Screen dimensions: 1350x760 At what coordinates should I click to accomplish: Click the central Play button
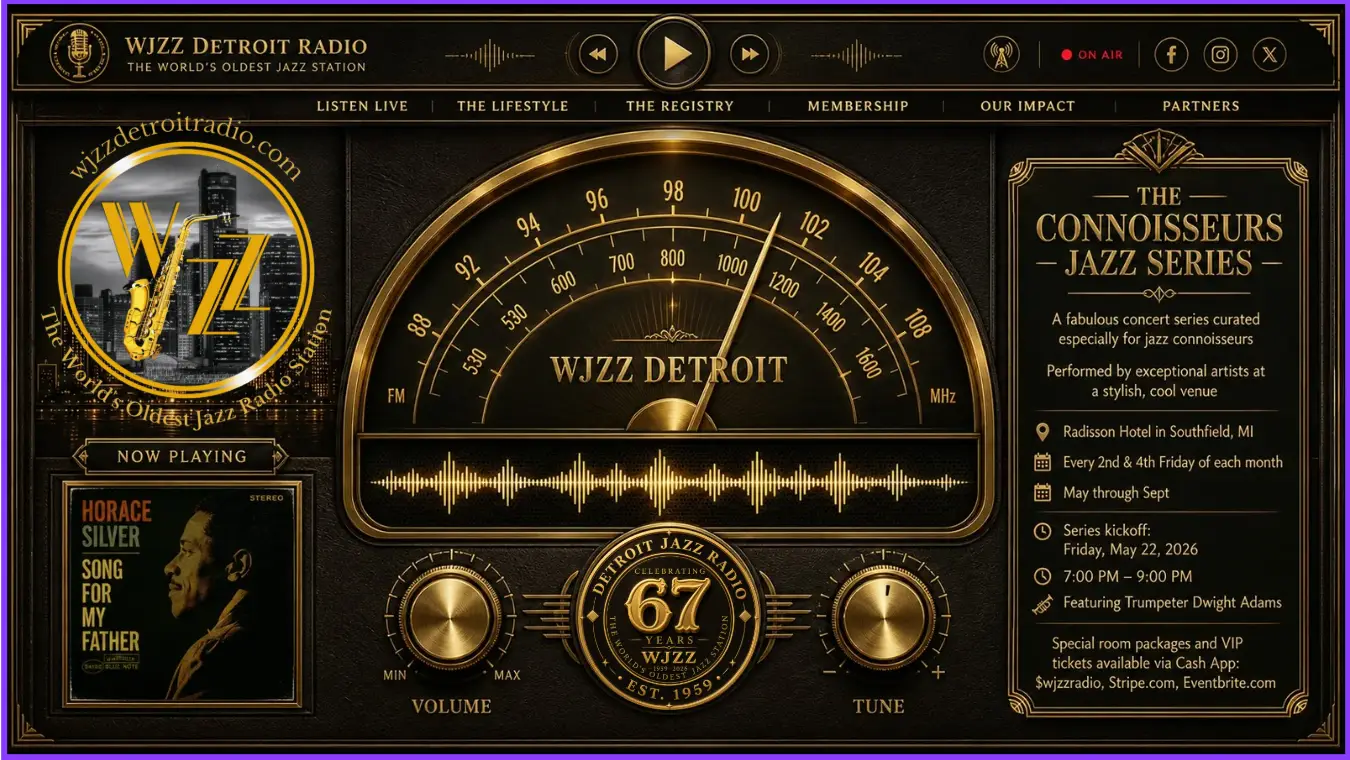coord(674,54)
